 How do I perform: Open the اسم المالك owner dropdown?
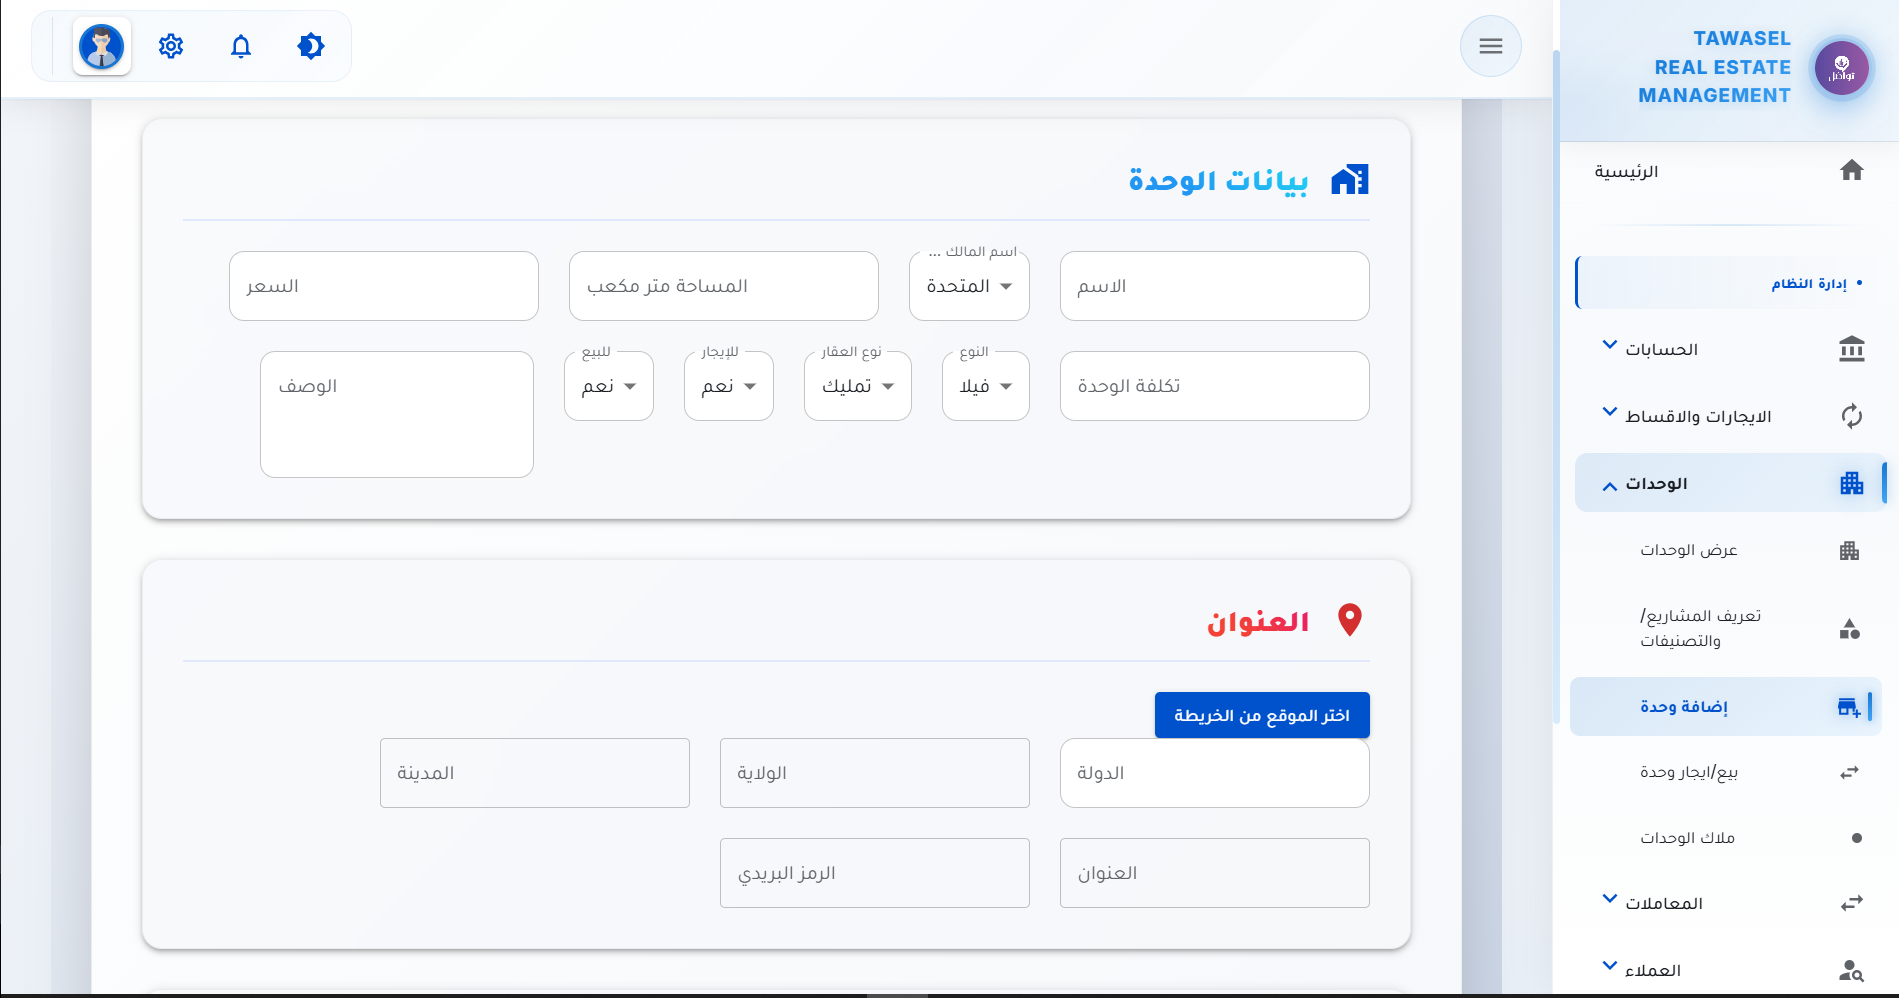pos(969,286)
